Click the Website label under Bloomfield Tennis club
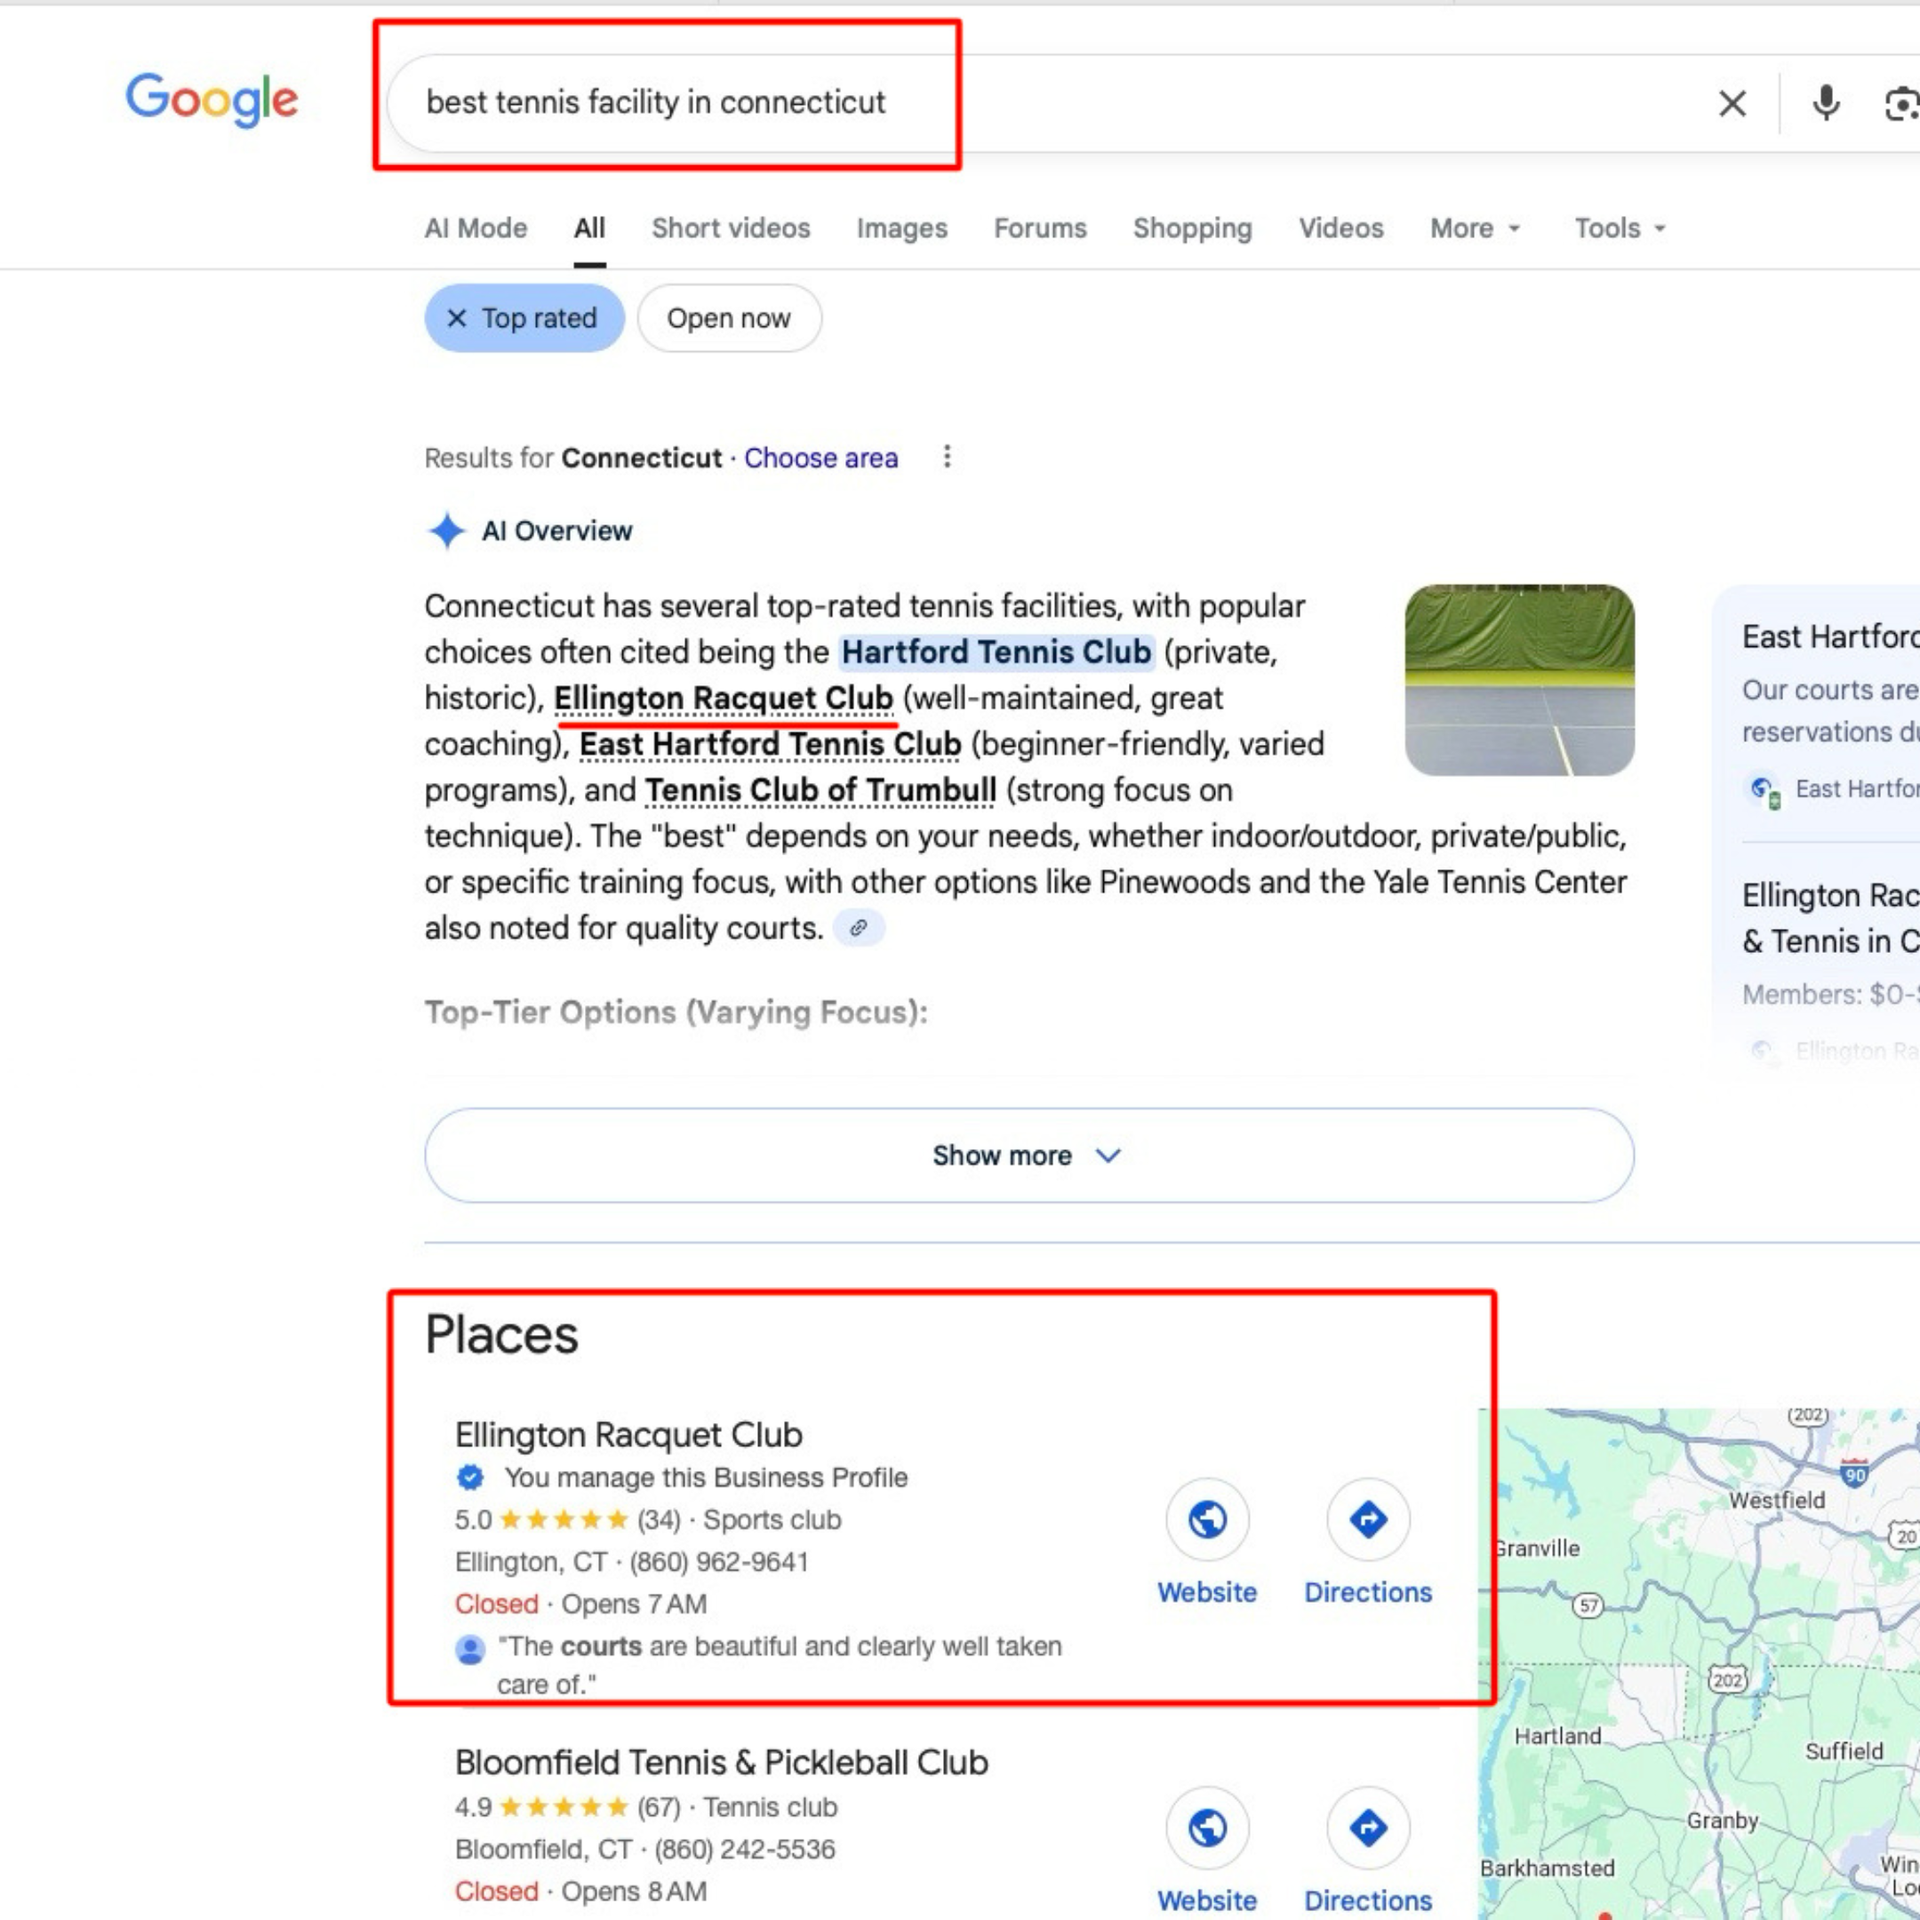This screenshot has width=1920, height=1920. [x=1207, y=1900]
